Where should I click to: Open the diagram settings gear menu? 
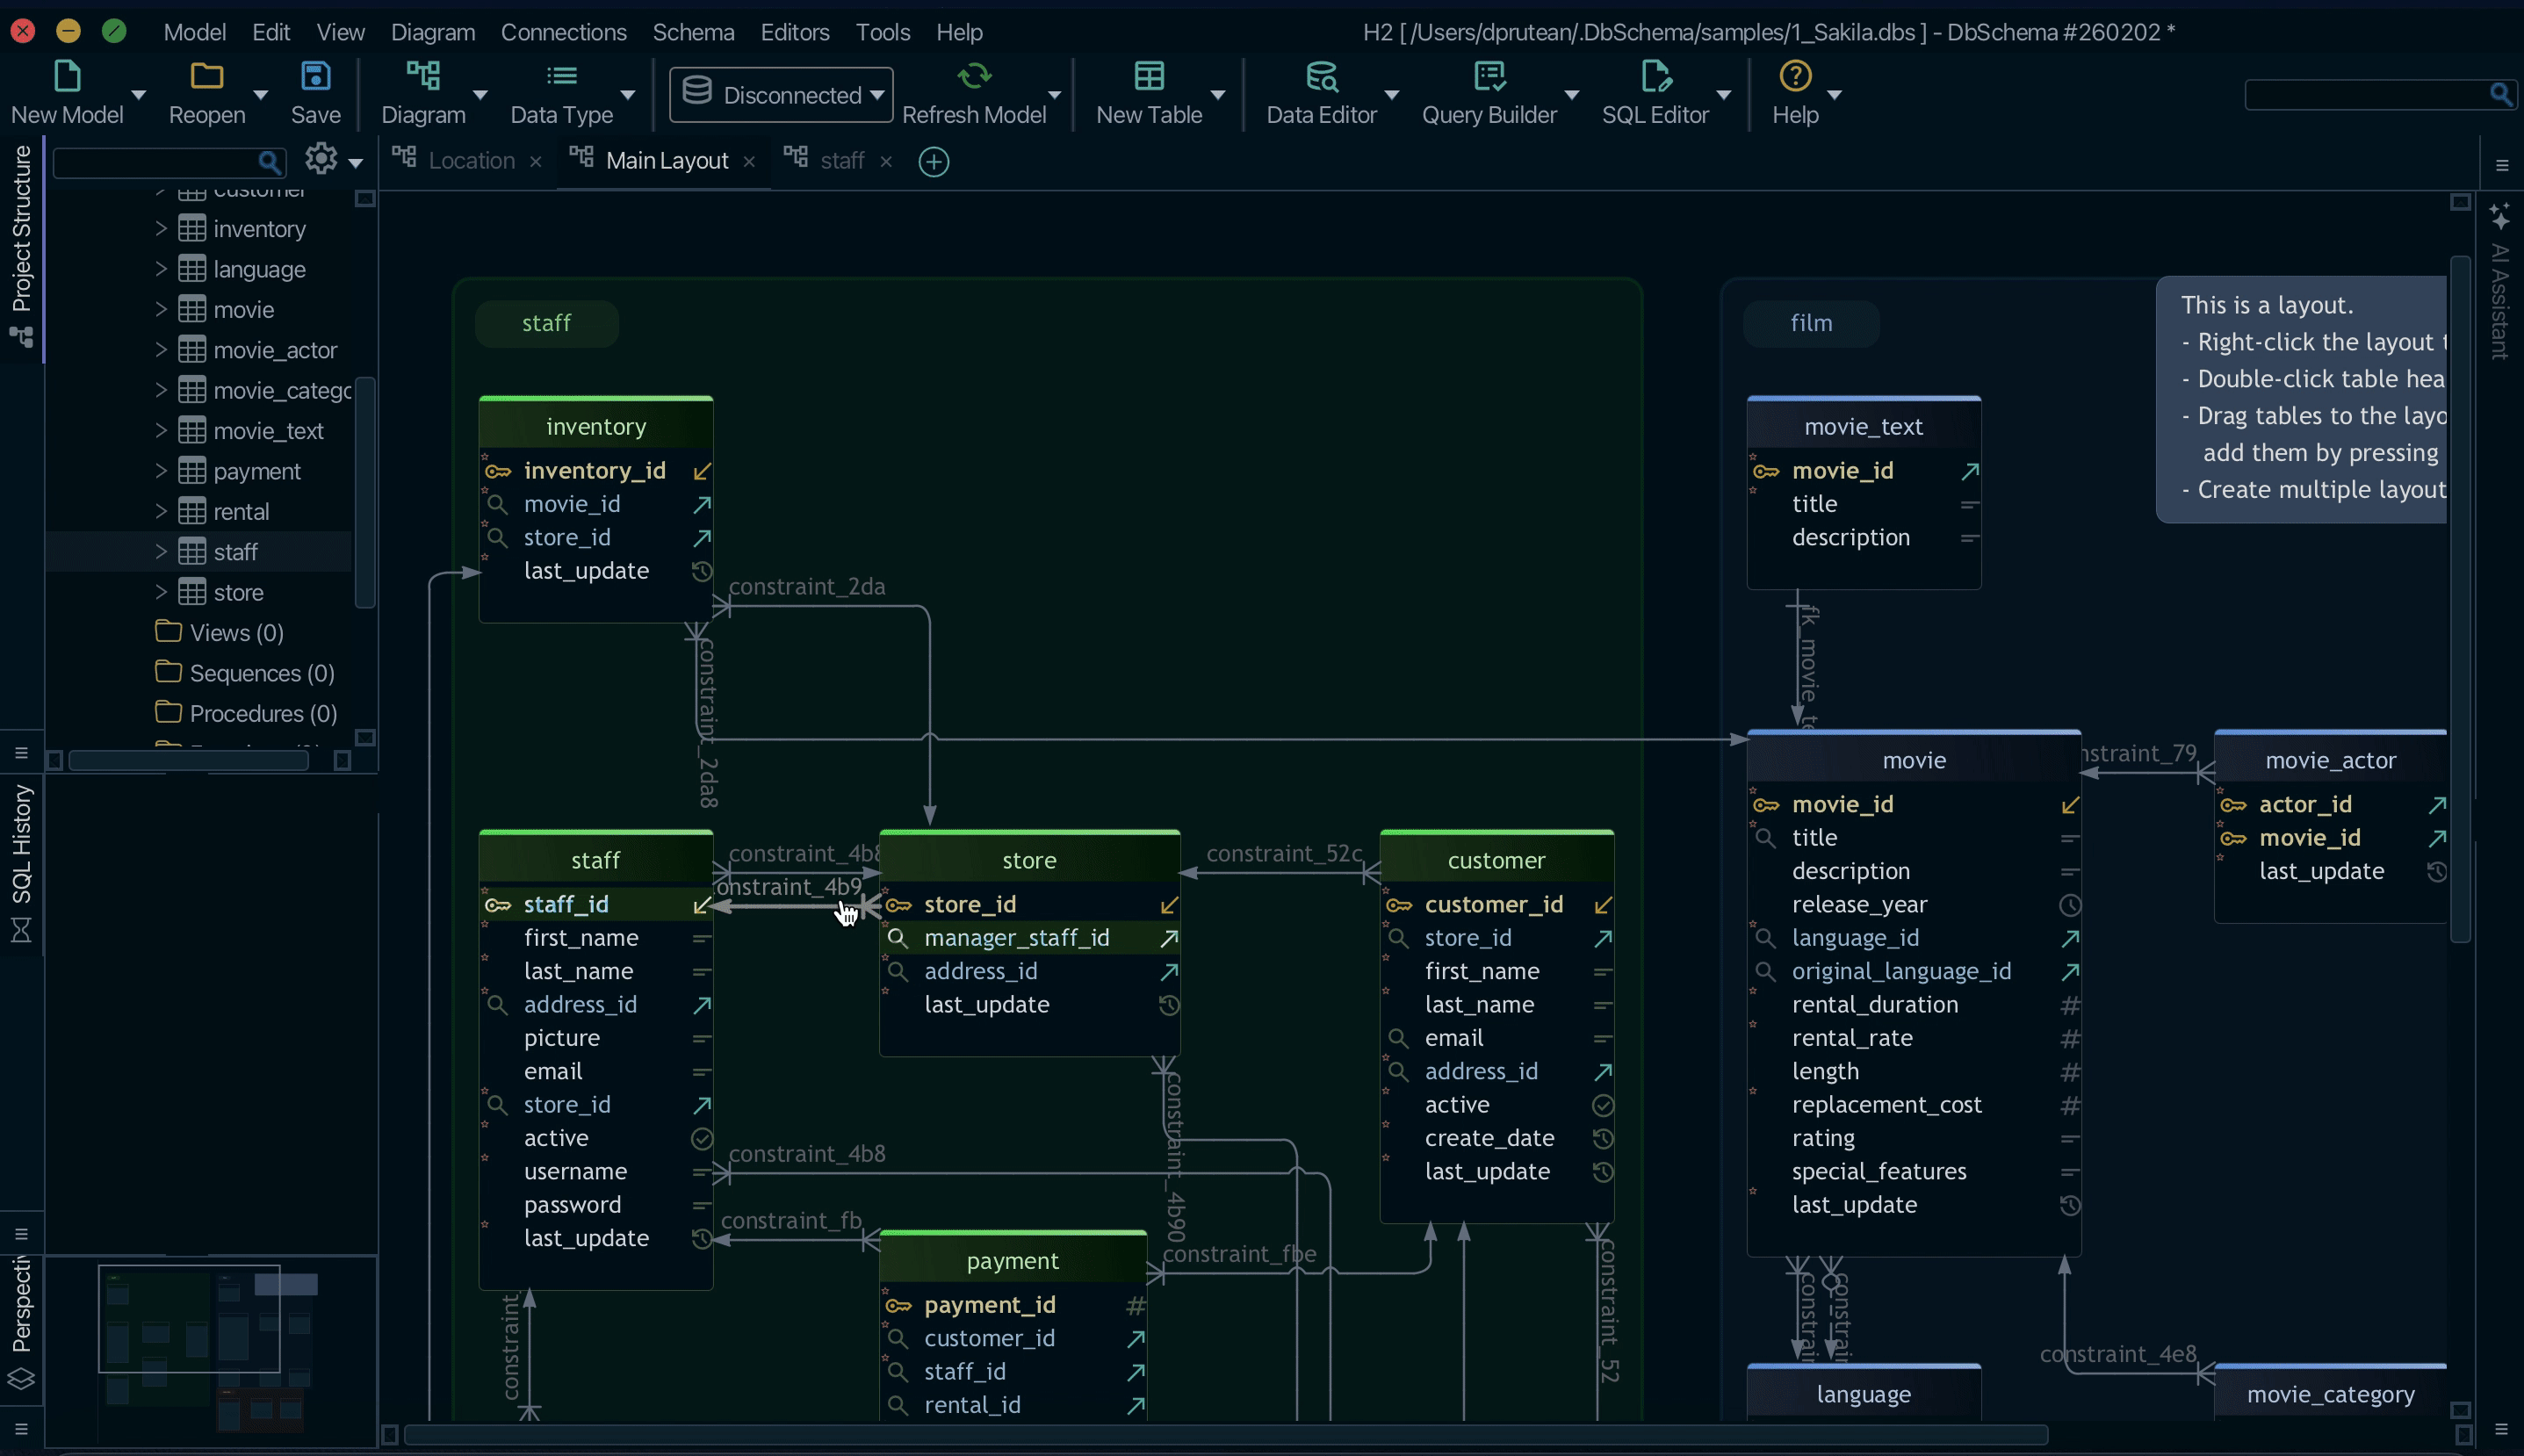[x=321, y=160]
